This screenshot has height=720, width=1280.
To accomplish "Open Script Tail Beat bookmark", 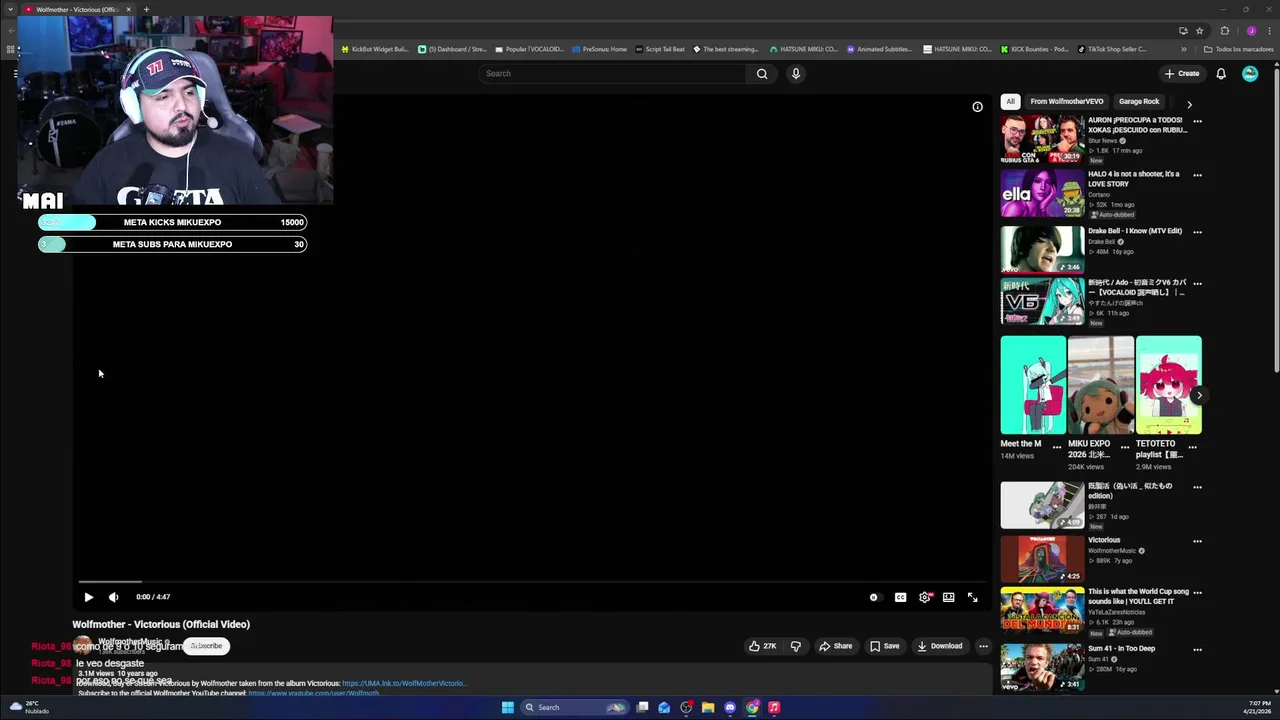I will click(661, 49).
